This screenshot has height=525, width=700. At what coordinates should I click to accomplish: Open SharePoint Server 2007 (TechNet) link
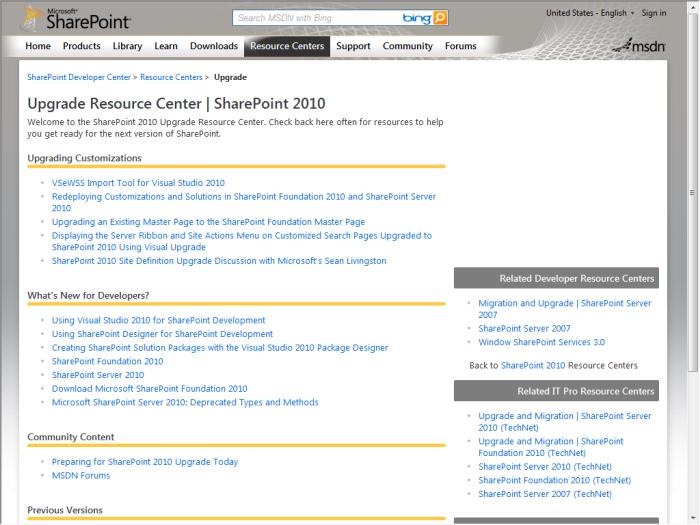click(x=545, y=494)
